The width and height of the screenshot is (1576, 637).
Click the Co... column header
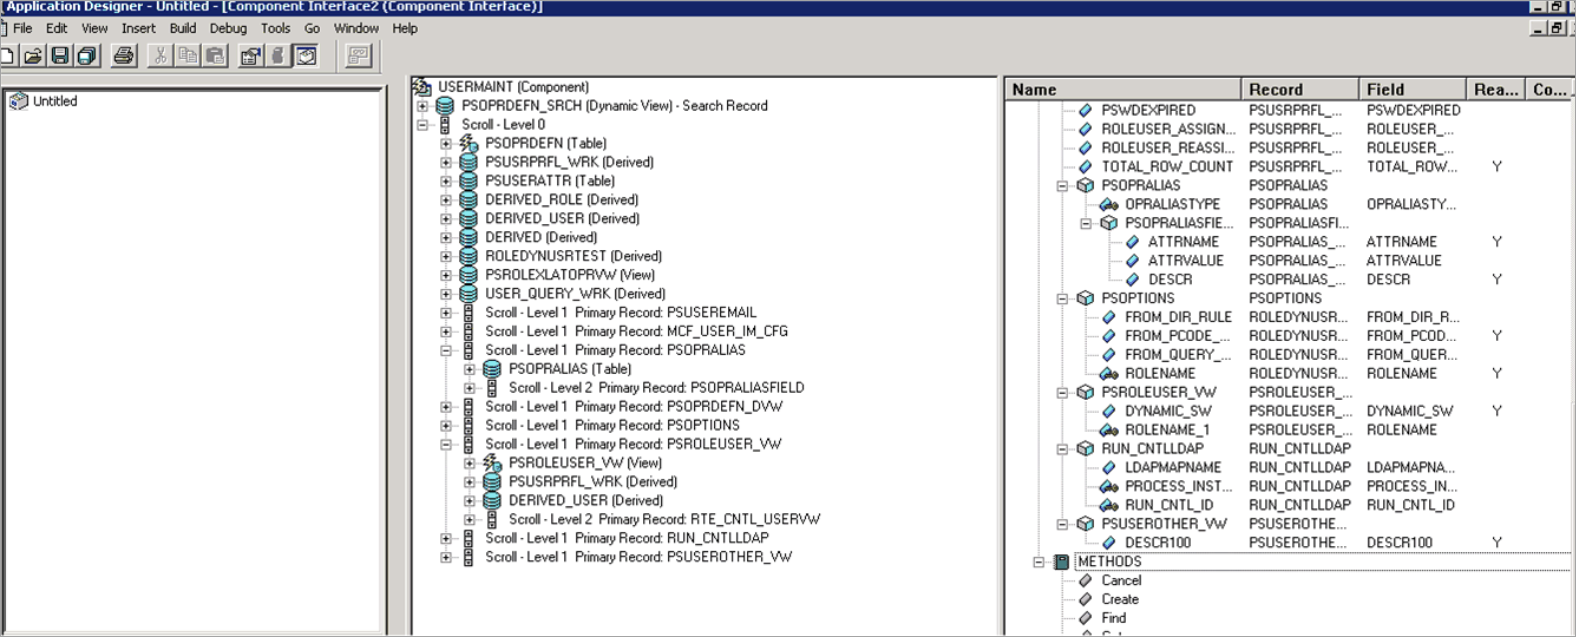click(x=1549, y=89)
